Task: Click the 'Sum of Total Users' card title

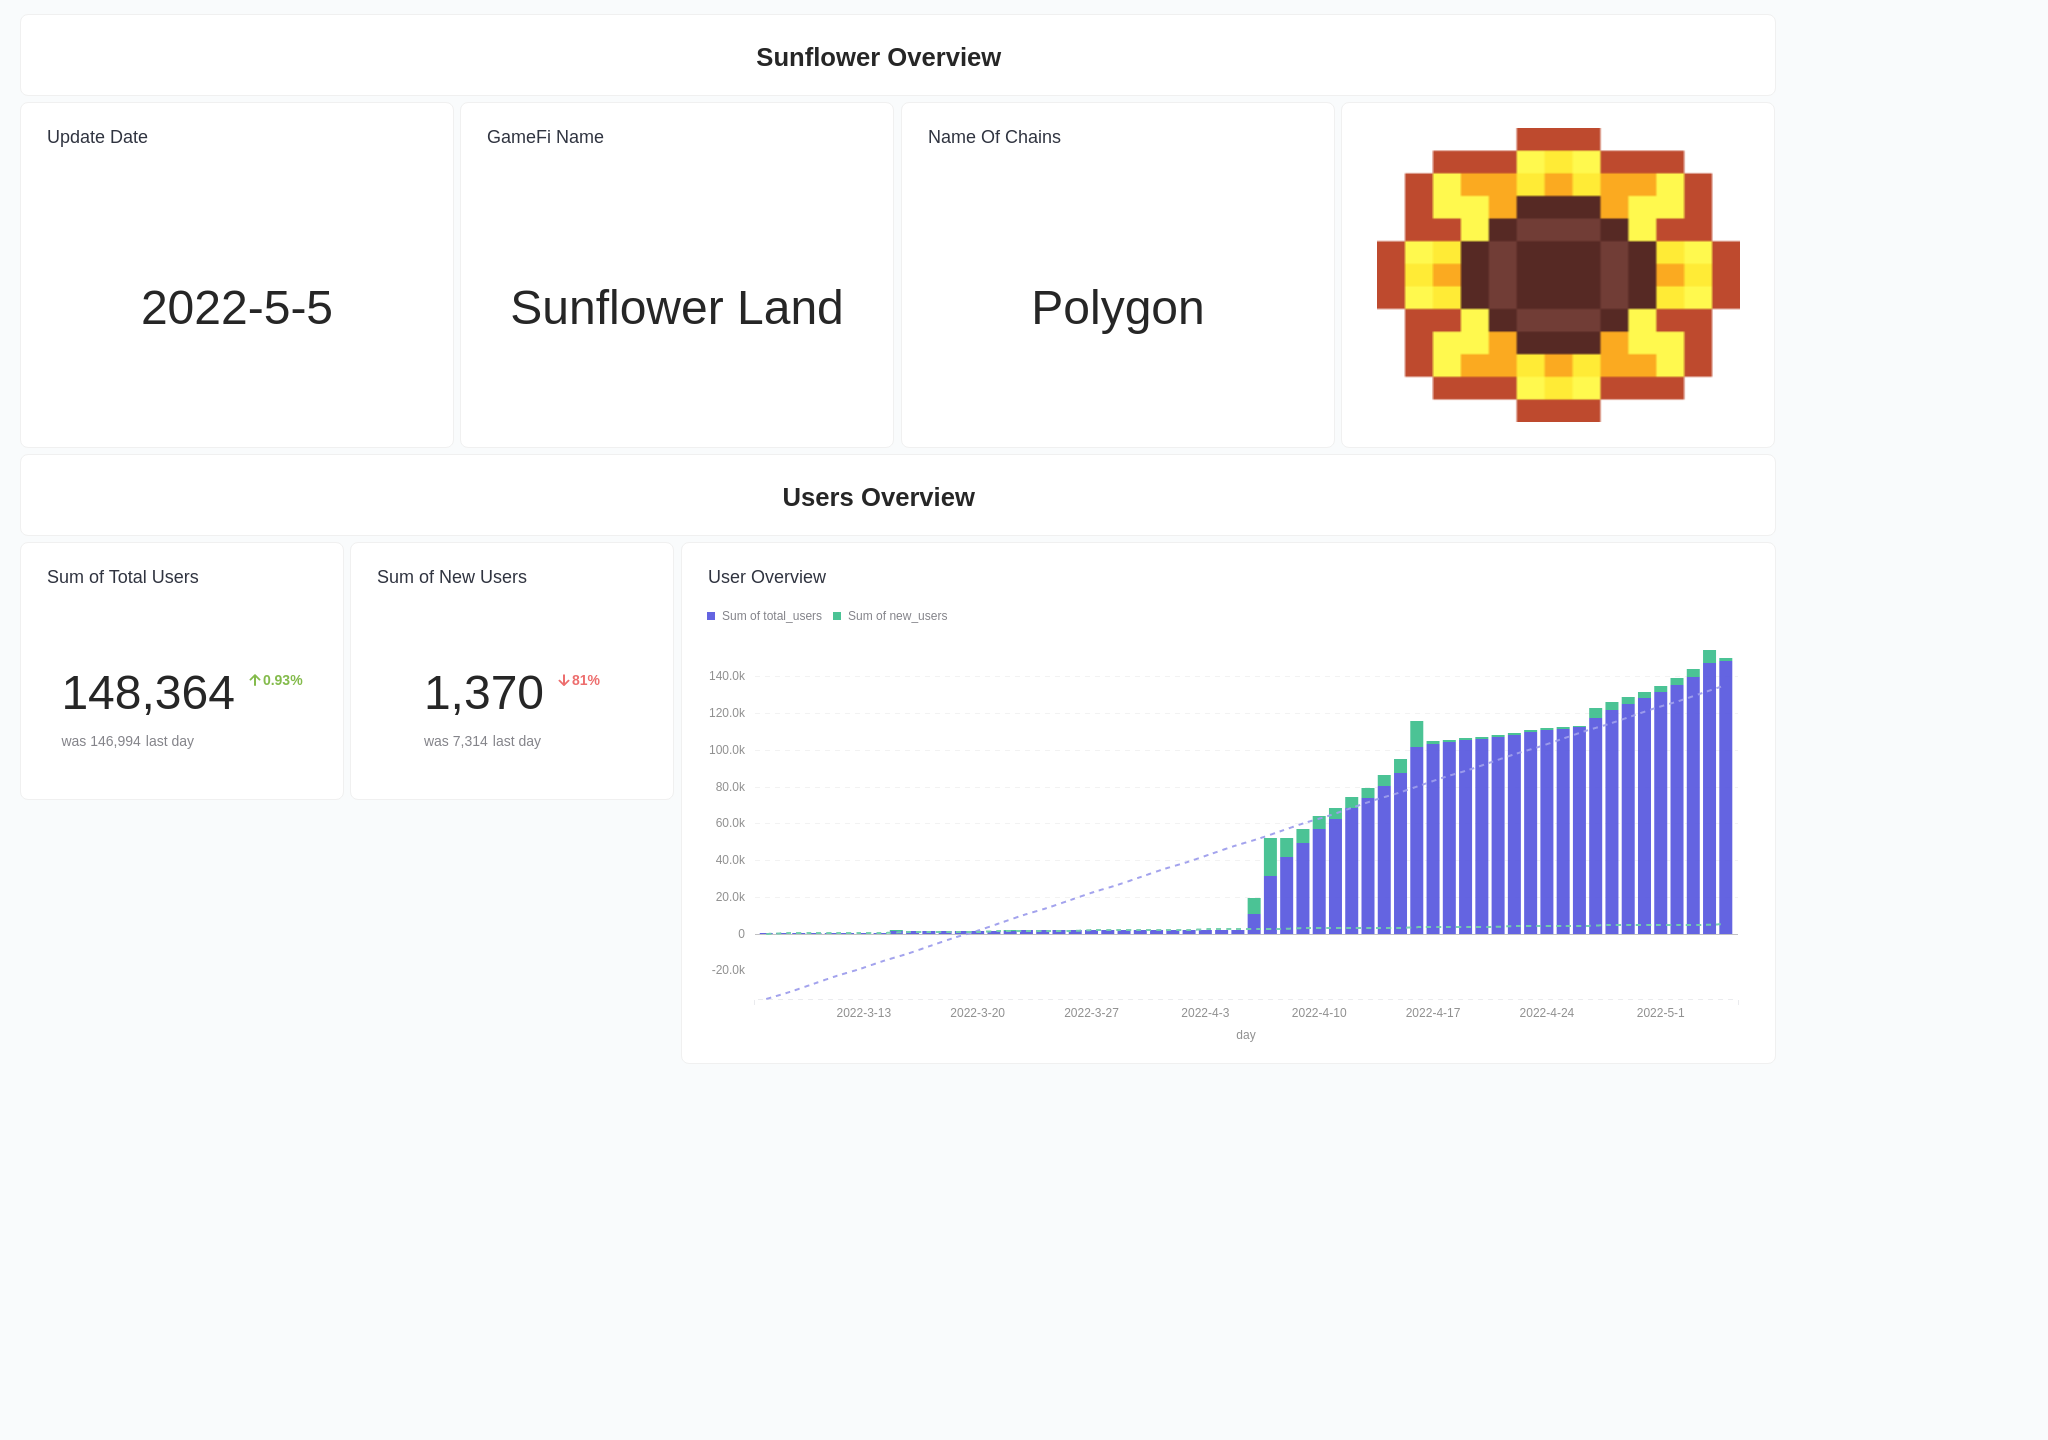Action: click(123, 577)
